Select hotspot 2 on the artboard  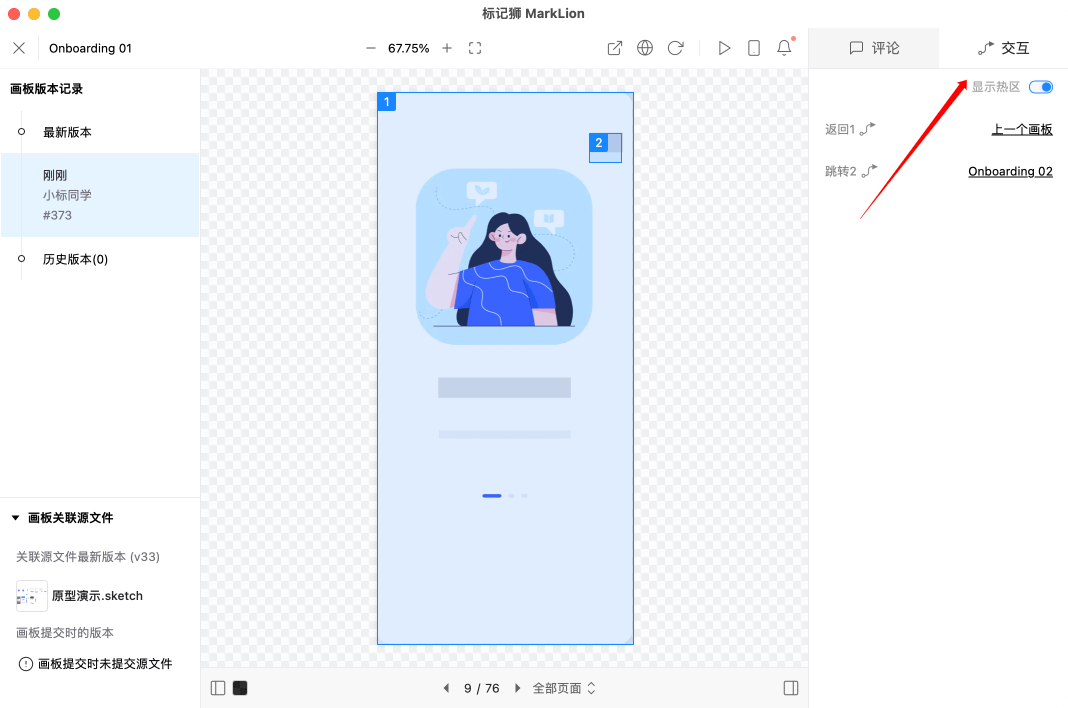[606, 148]
